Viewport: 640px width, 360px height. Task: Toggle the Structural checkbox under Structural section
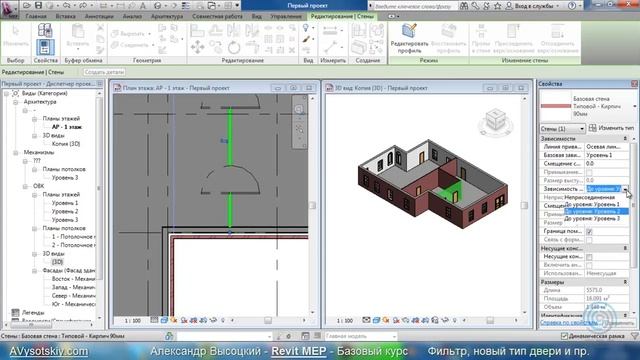pos(589,257)
